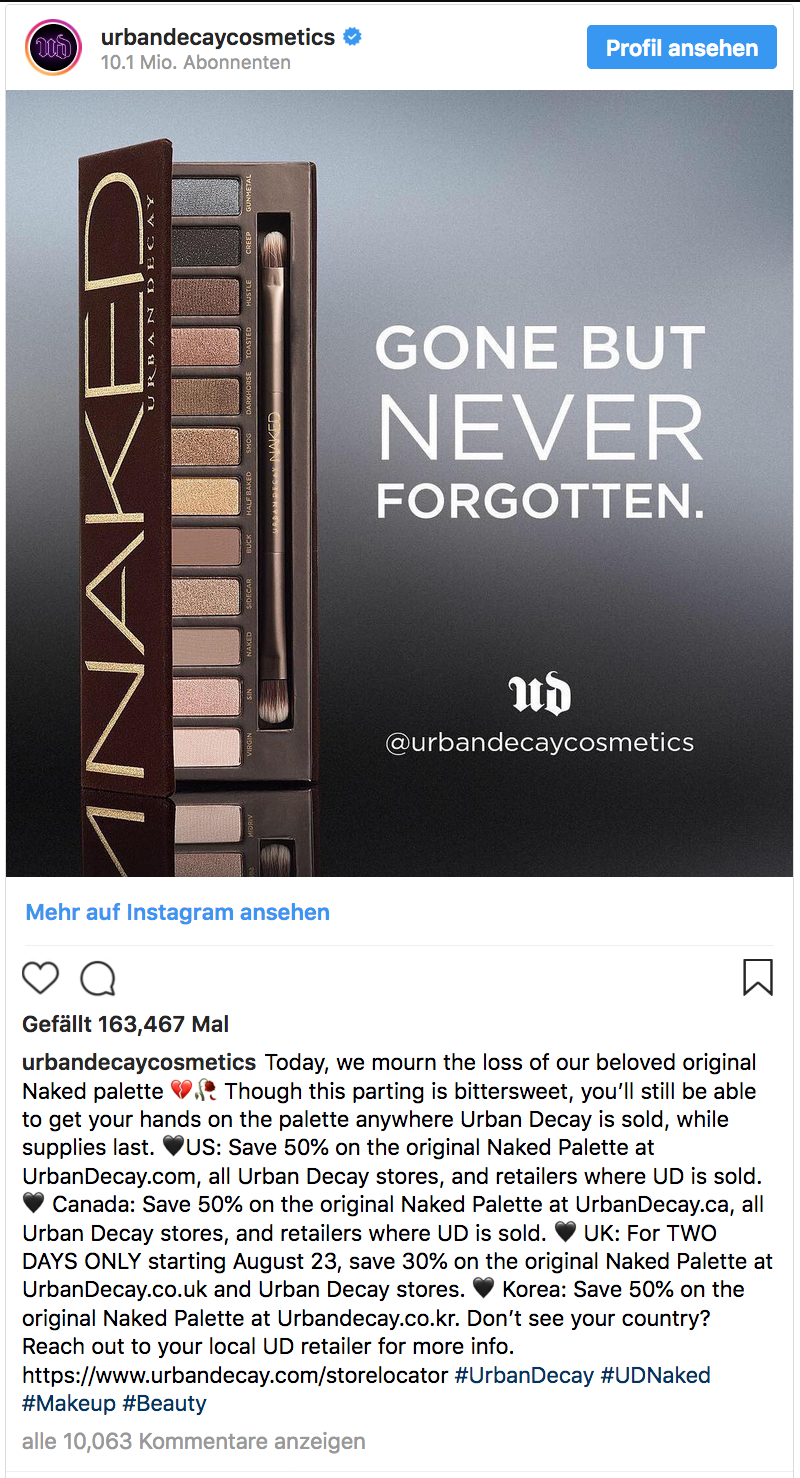Click Mehr auf Instagram ansehen link

(178, 912)
